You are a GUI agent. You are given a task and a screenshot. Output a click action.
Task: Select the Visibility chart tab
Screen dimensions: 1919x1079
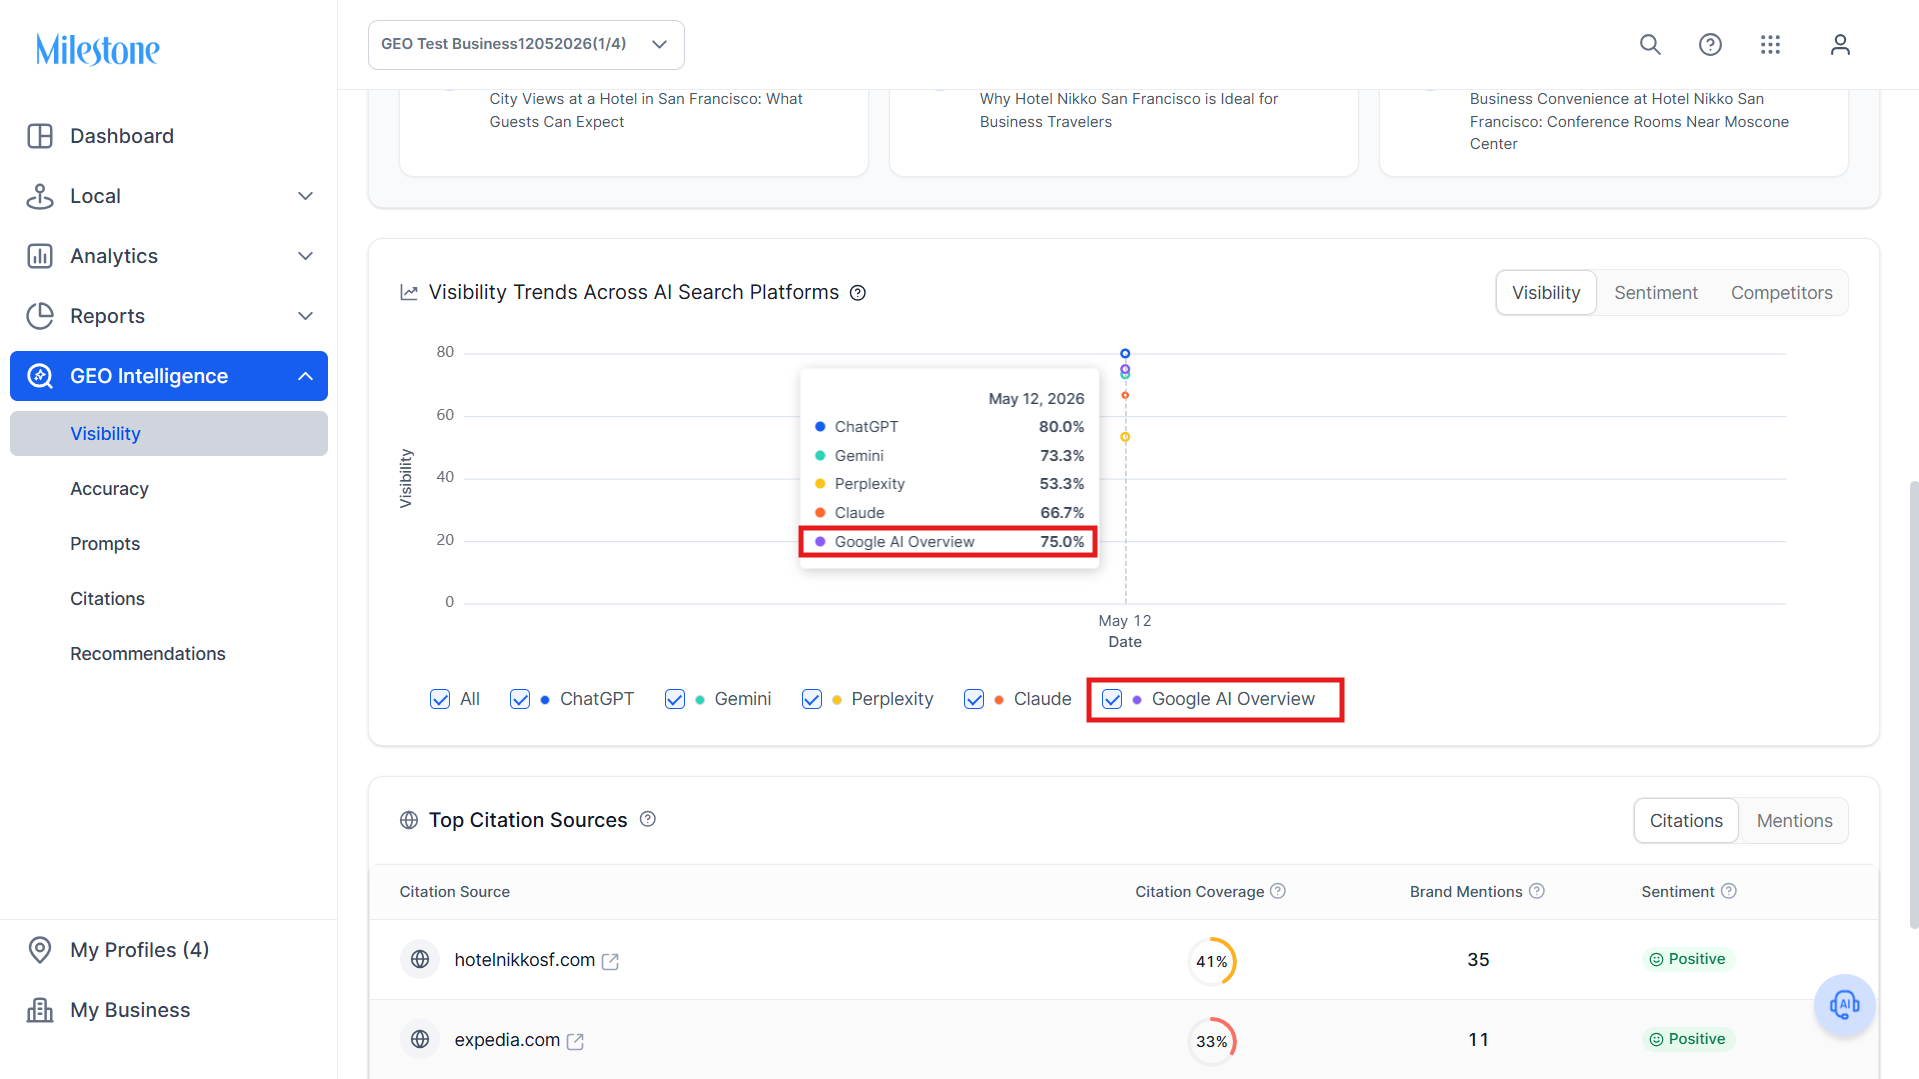click(x=1546, y=293)
